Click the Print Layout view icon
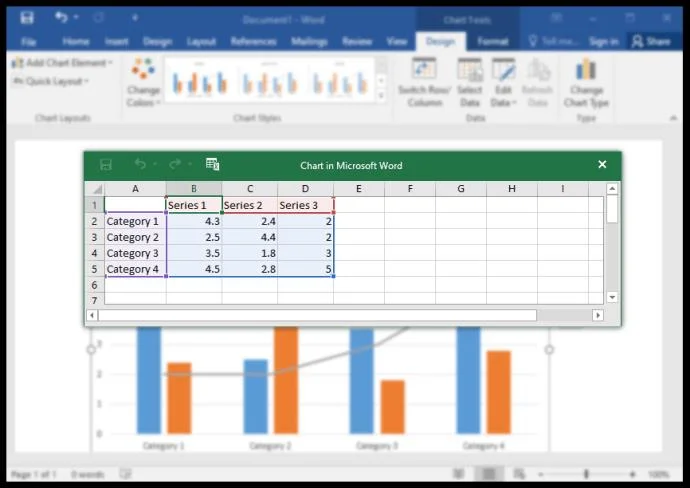 pos(488,474)
